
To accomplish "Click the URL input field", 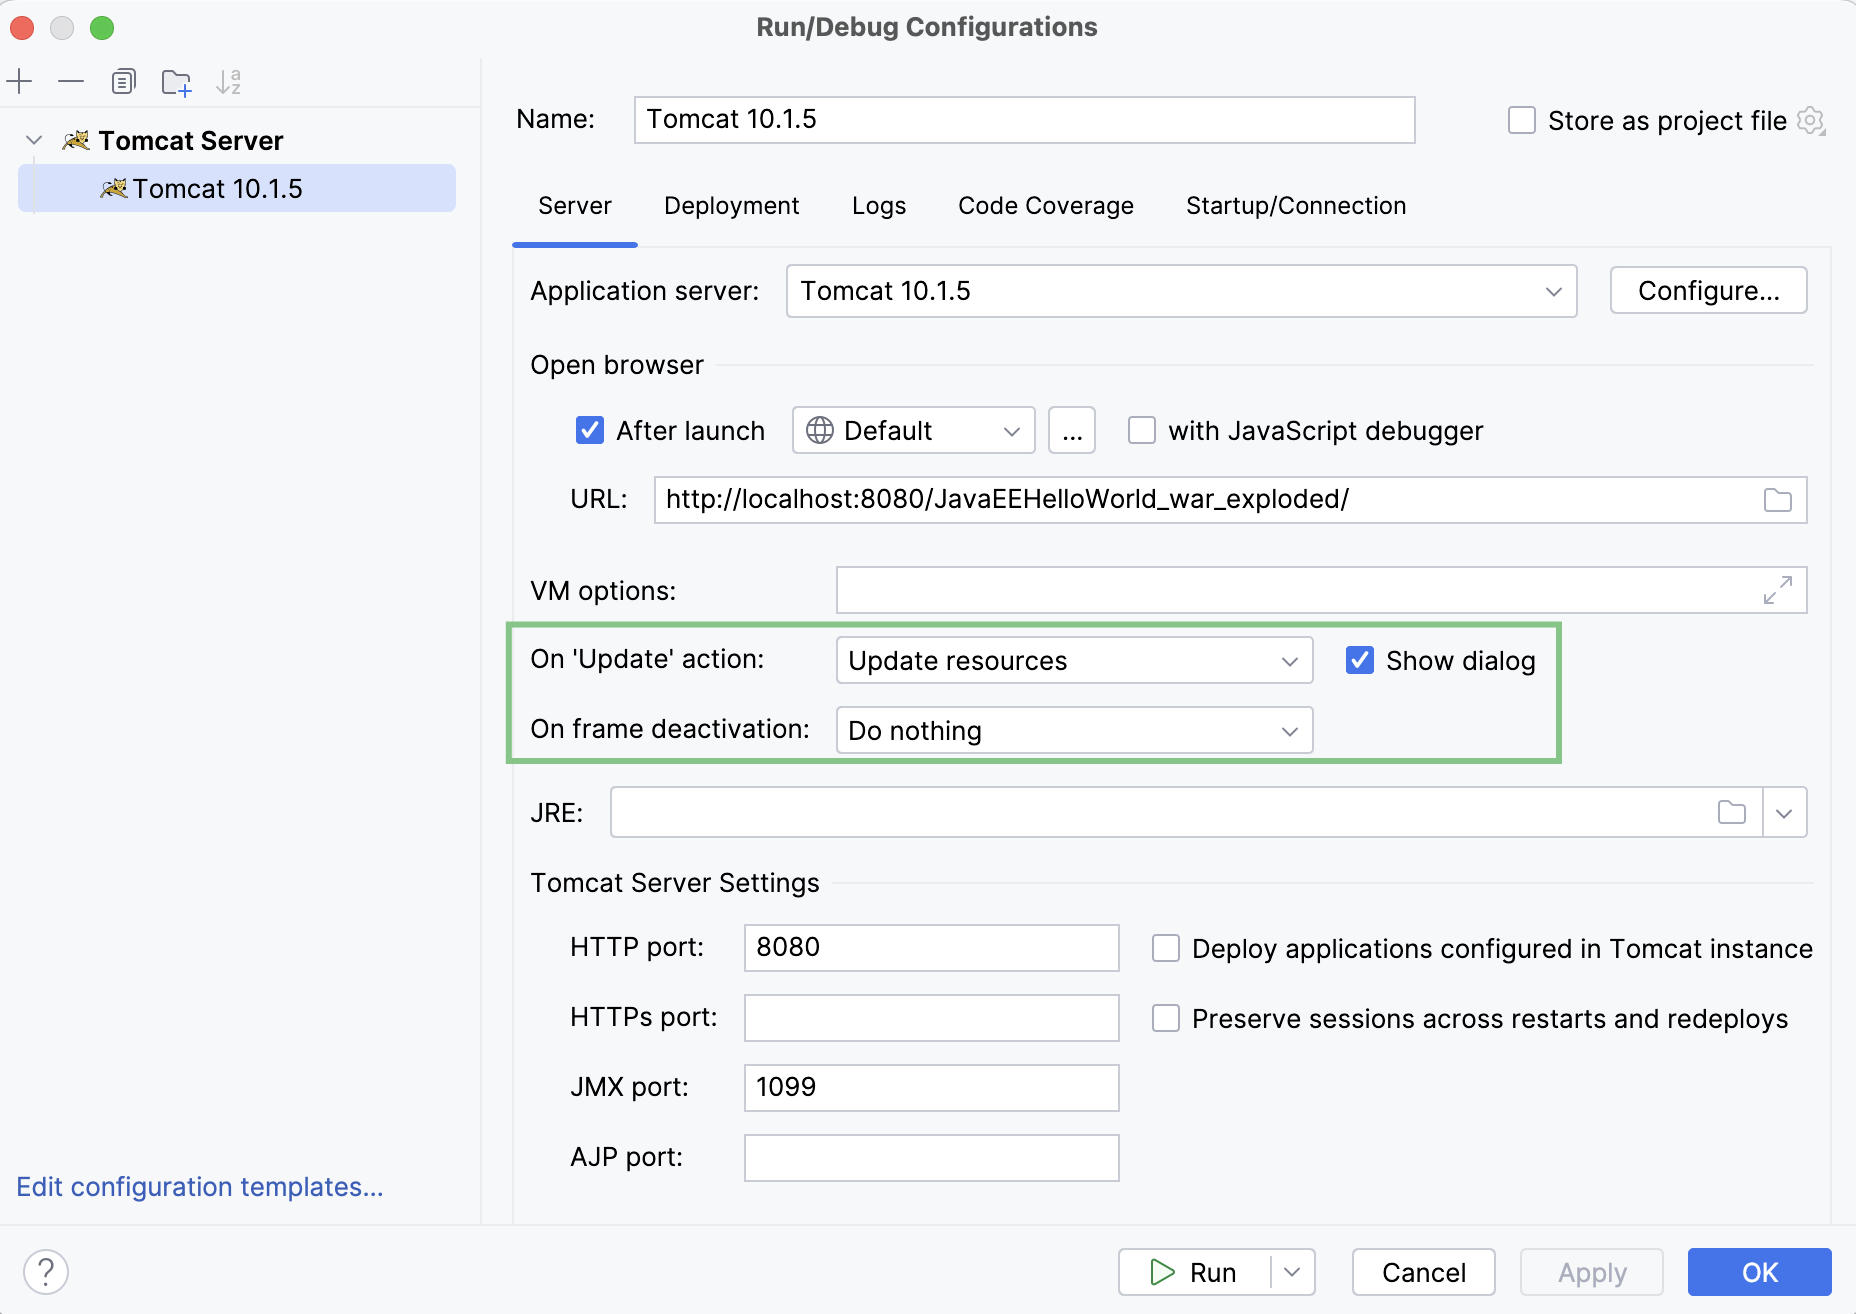I will coord(1230,500).
